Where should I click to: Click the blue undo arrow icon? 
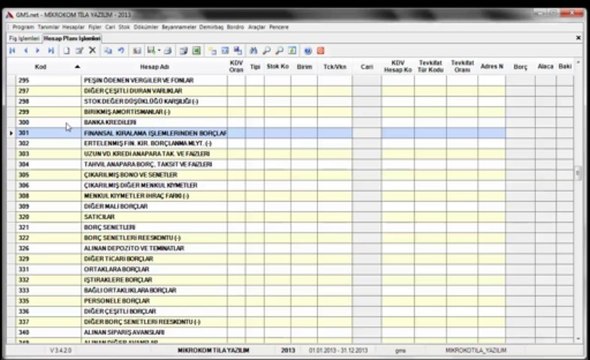[x=121, y=50]
